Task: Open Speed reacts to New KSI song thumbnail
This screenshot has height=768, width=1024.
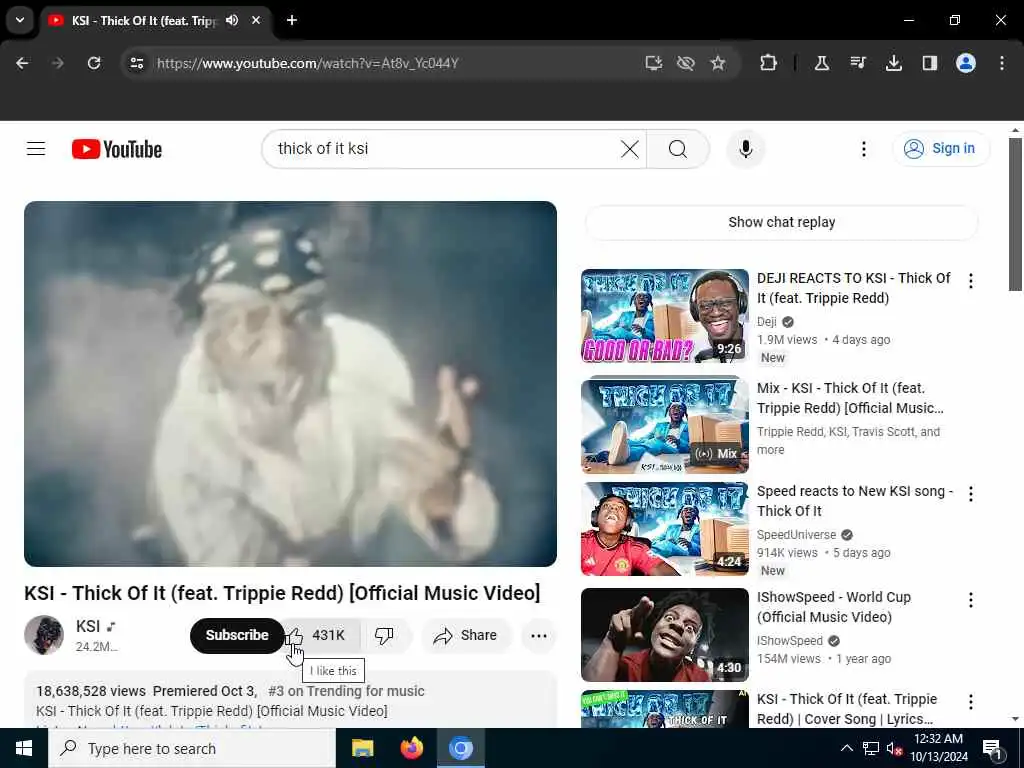Action: pyautogui.click(x=665, y=529)
